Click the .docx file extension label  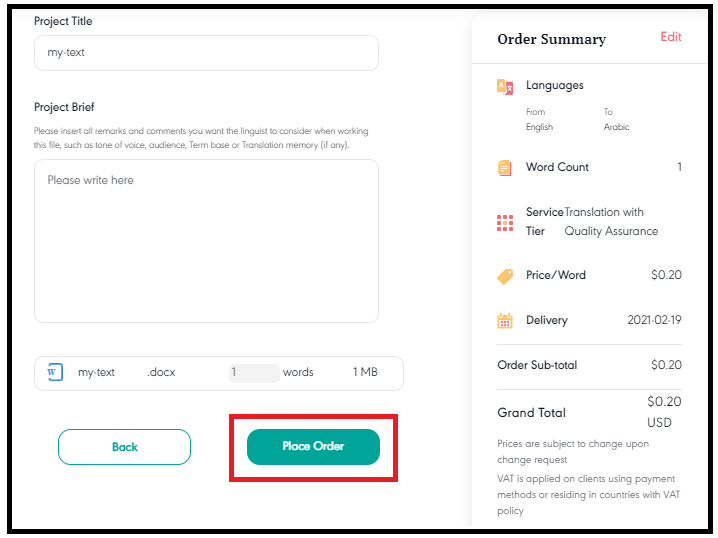click(161, 372)
